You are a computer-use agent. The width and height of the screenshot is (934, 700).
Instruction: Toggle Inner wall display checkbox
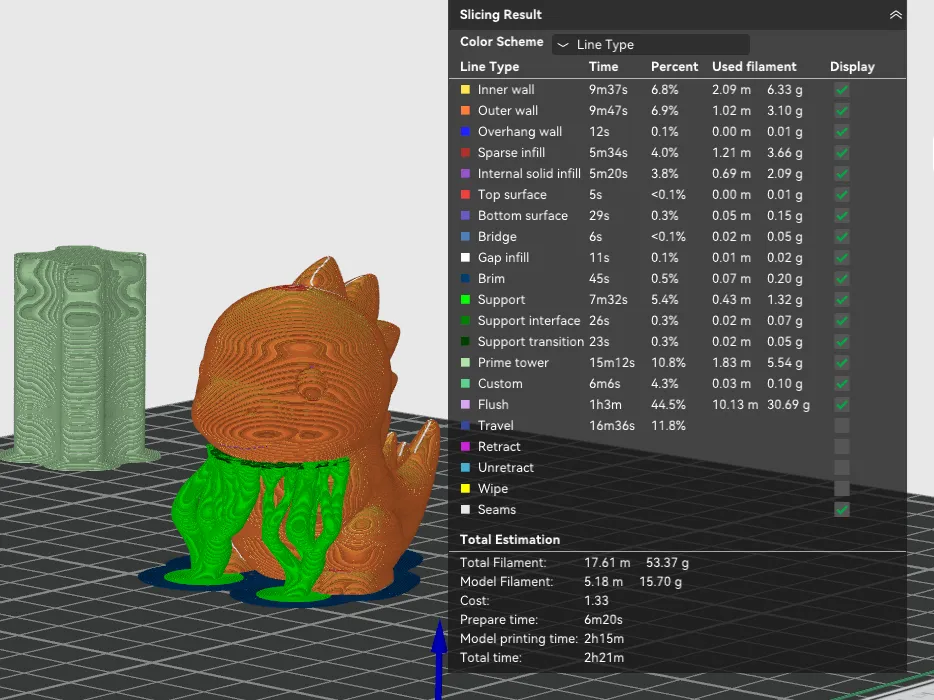point(842,90)
